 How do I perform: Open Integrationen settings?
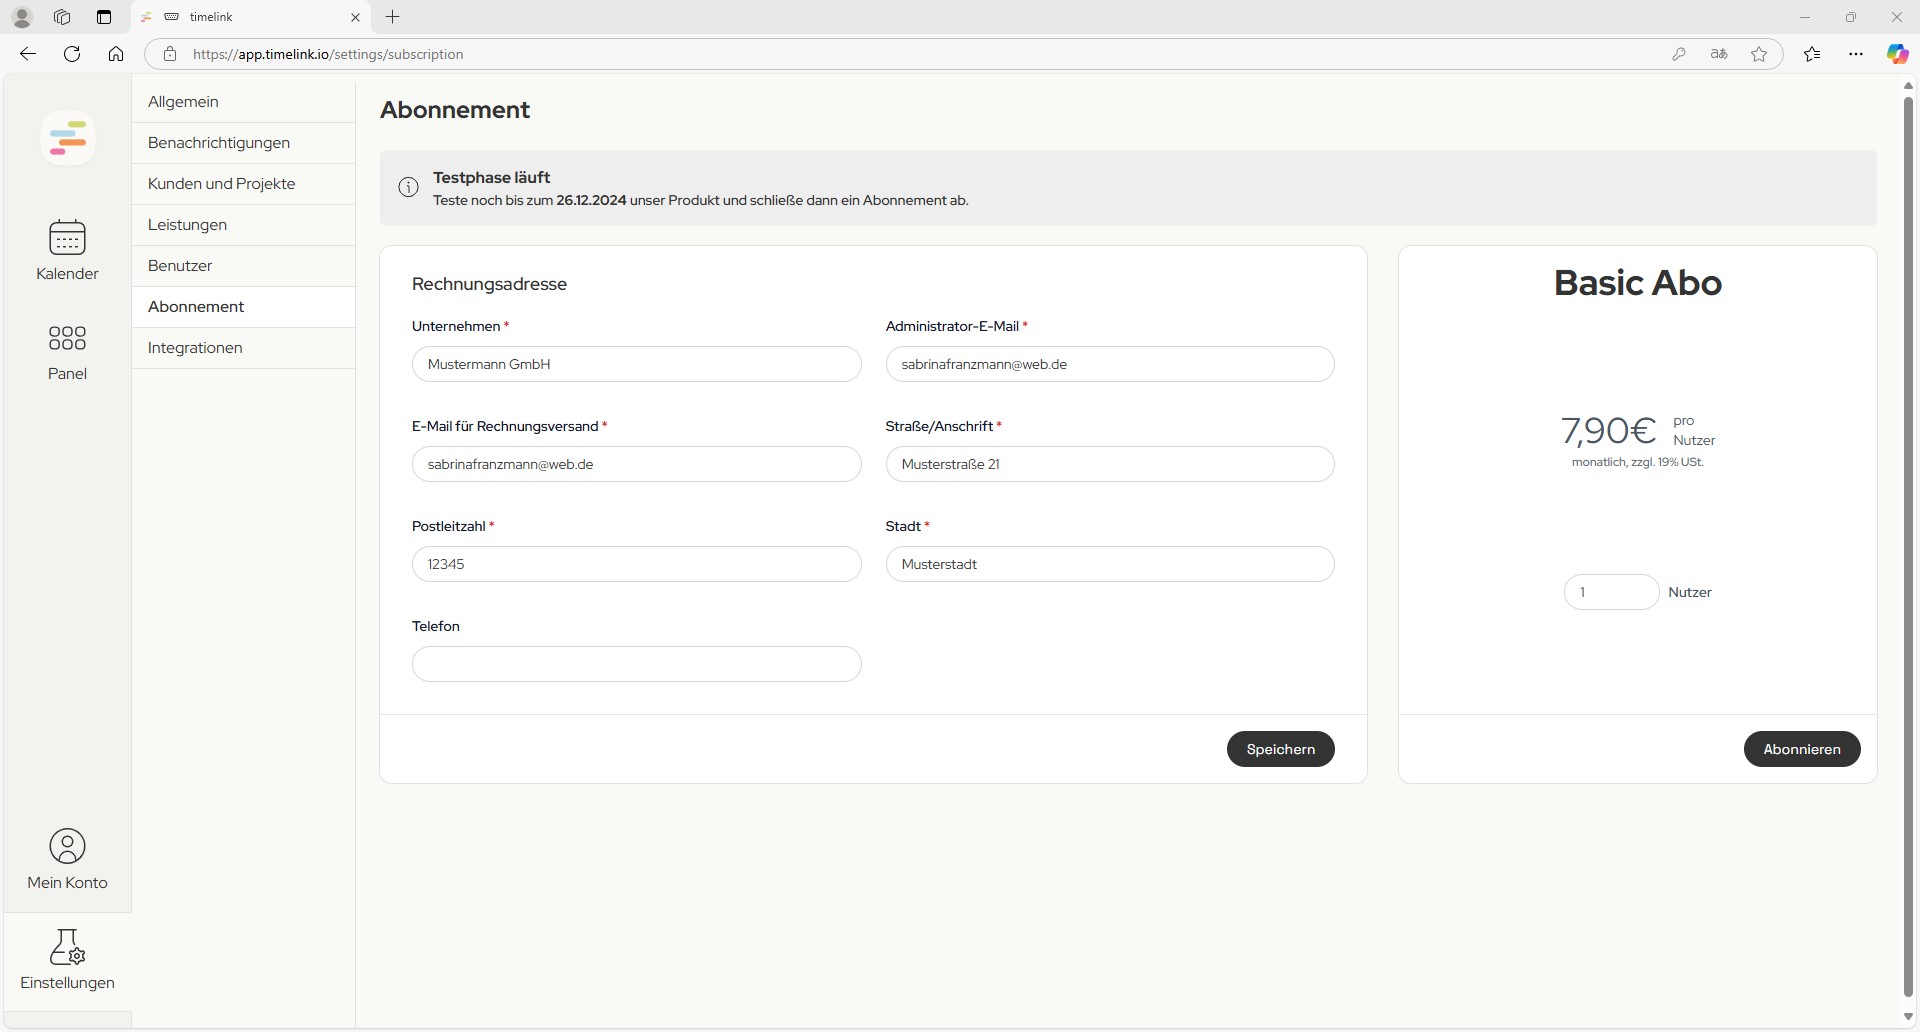(x=243, y=348)
